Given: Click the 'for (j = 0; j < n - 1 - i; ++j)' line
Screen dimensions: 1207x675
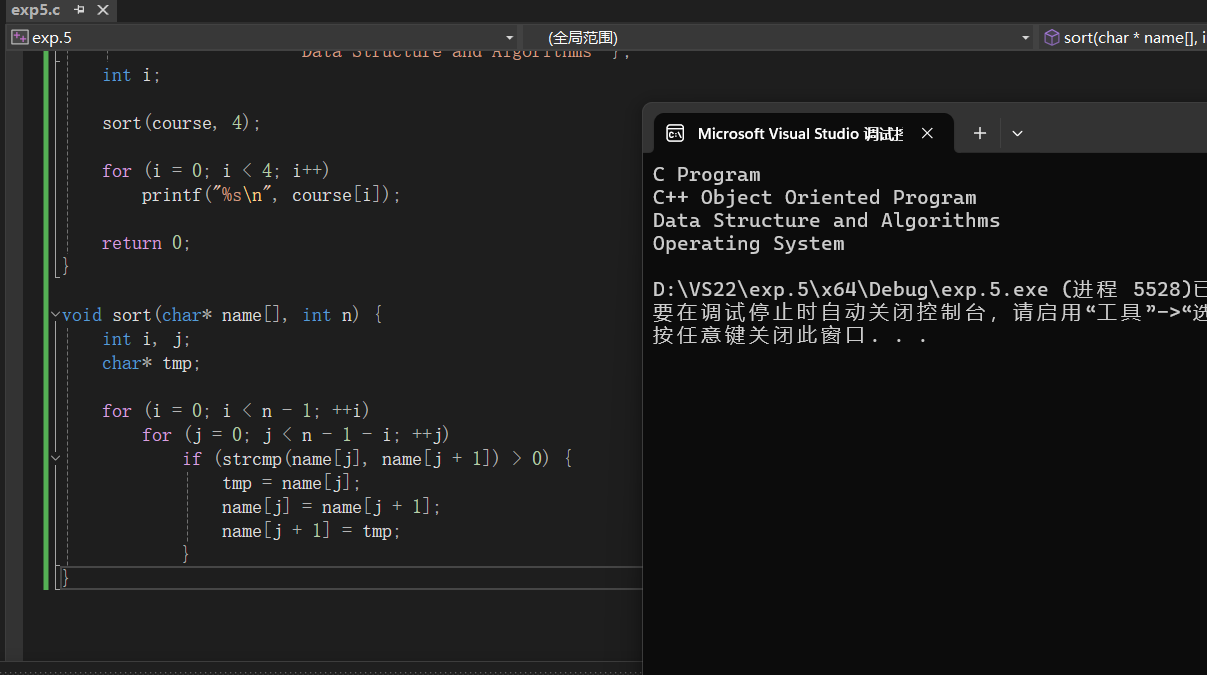Looking at the screenshot, I should [296, 435].
